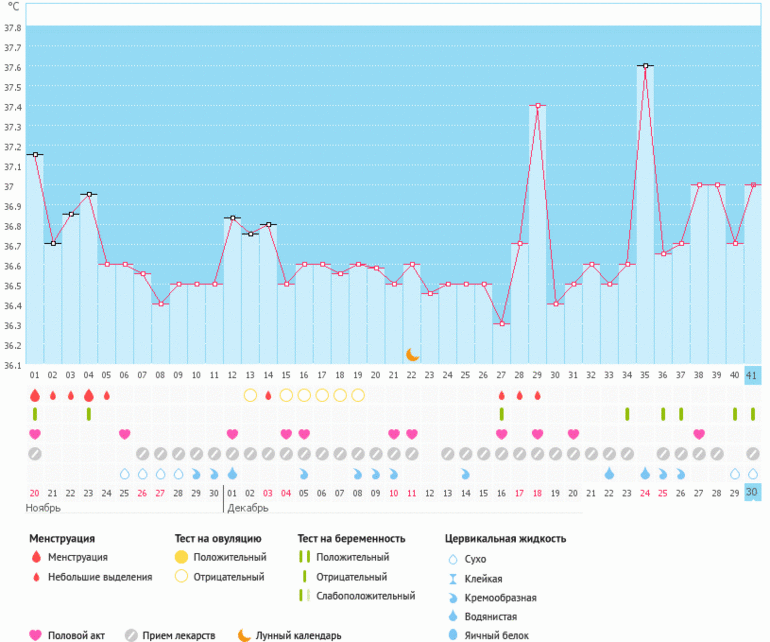Viewport: 770px width, 642px height.
Task: Click the orange moon icon in the legend
Action: point(244,634)
